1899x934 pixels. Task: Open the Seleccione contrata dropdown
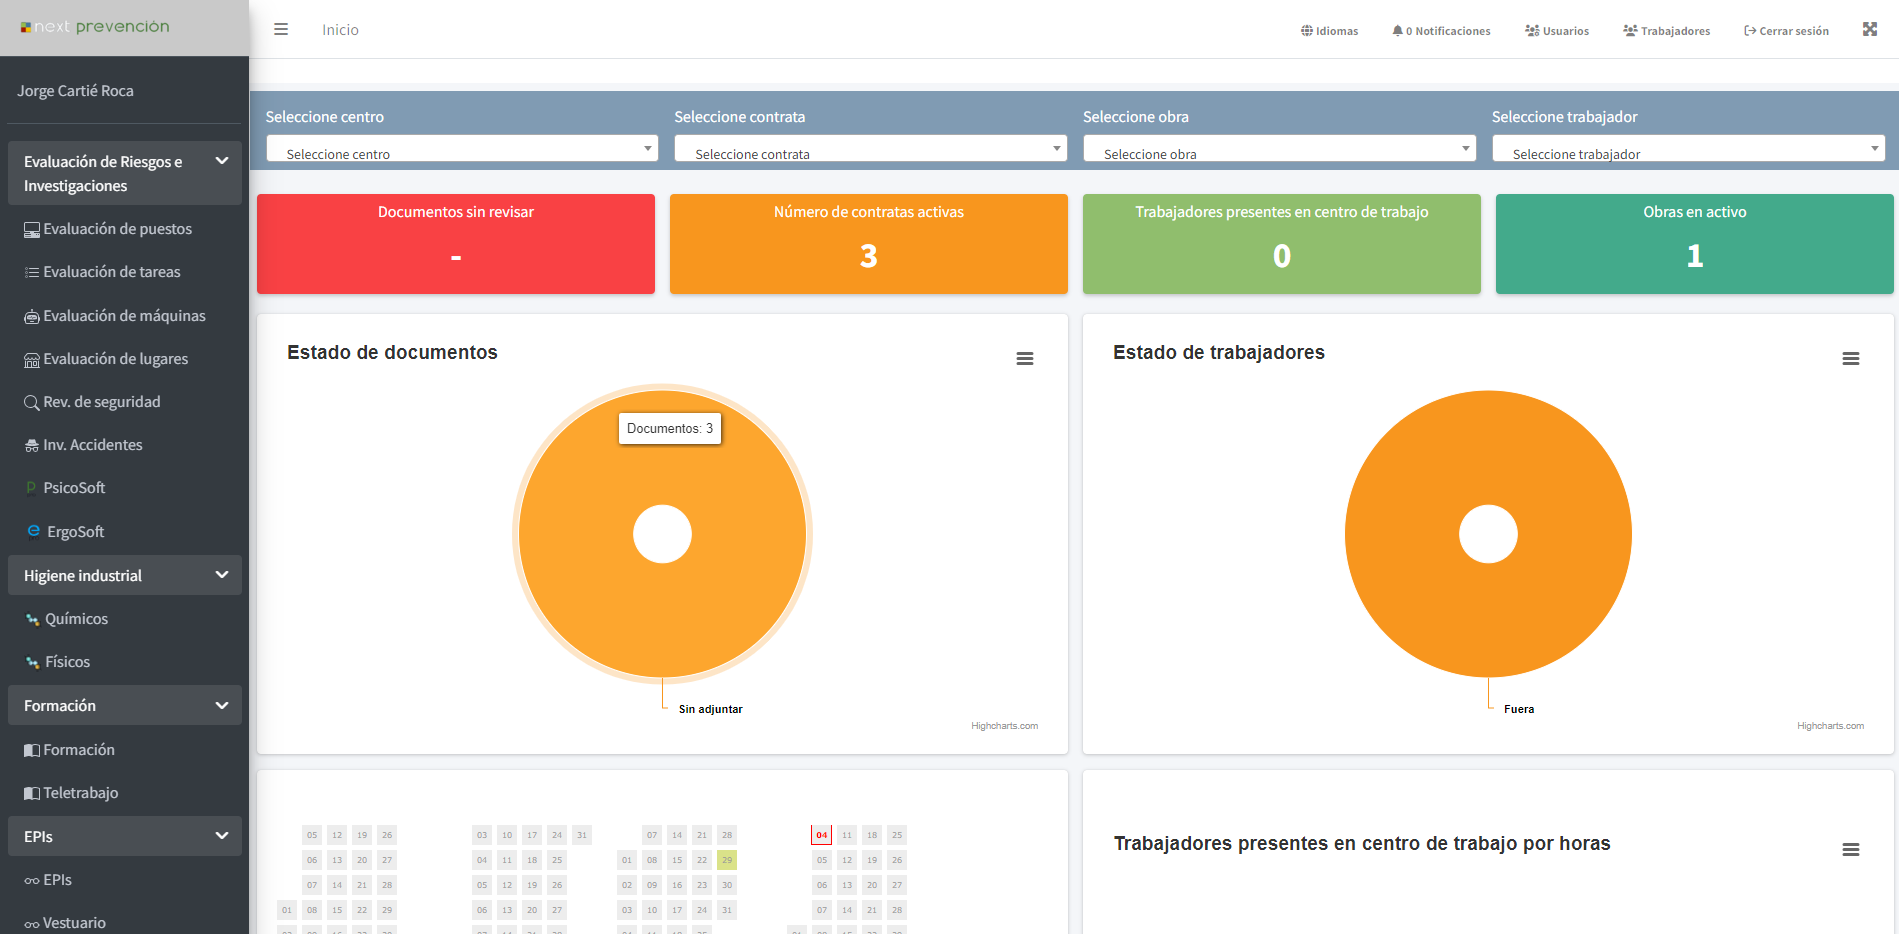871,148
